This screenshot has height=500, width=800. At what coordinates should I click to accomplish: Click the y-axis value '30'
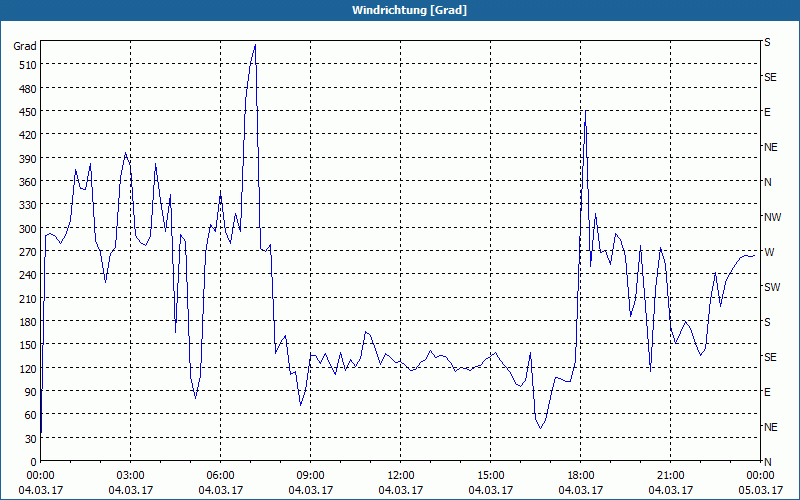31,439
